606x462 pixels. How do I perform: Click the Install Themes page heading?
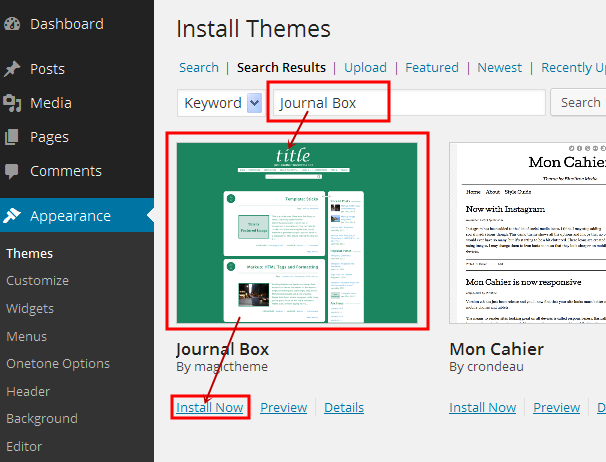[x=254, y=29]
